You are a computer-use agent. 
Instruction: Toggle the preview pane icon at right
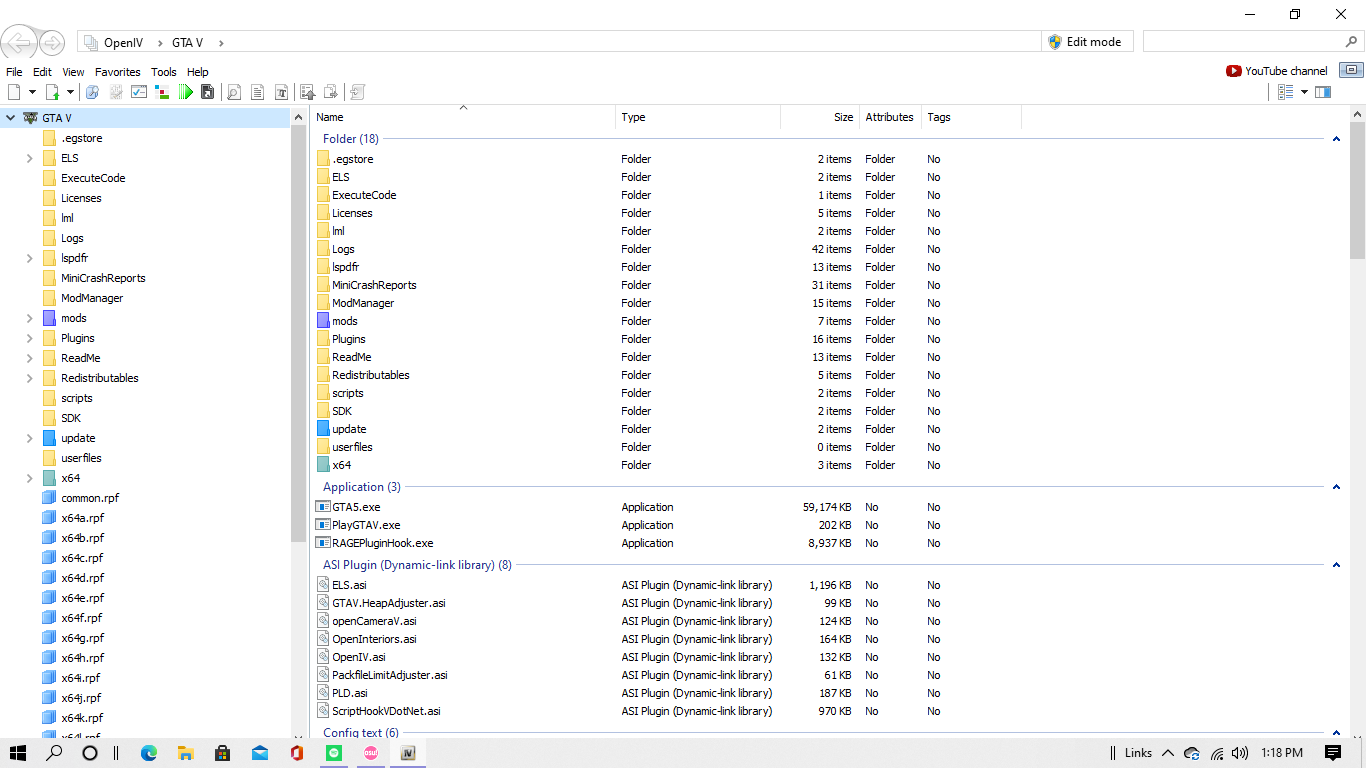[x=1323, y=92]
